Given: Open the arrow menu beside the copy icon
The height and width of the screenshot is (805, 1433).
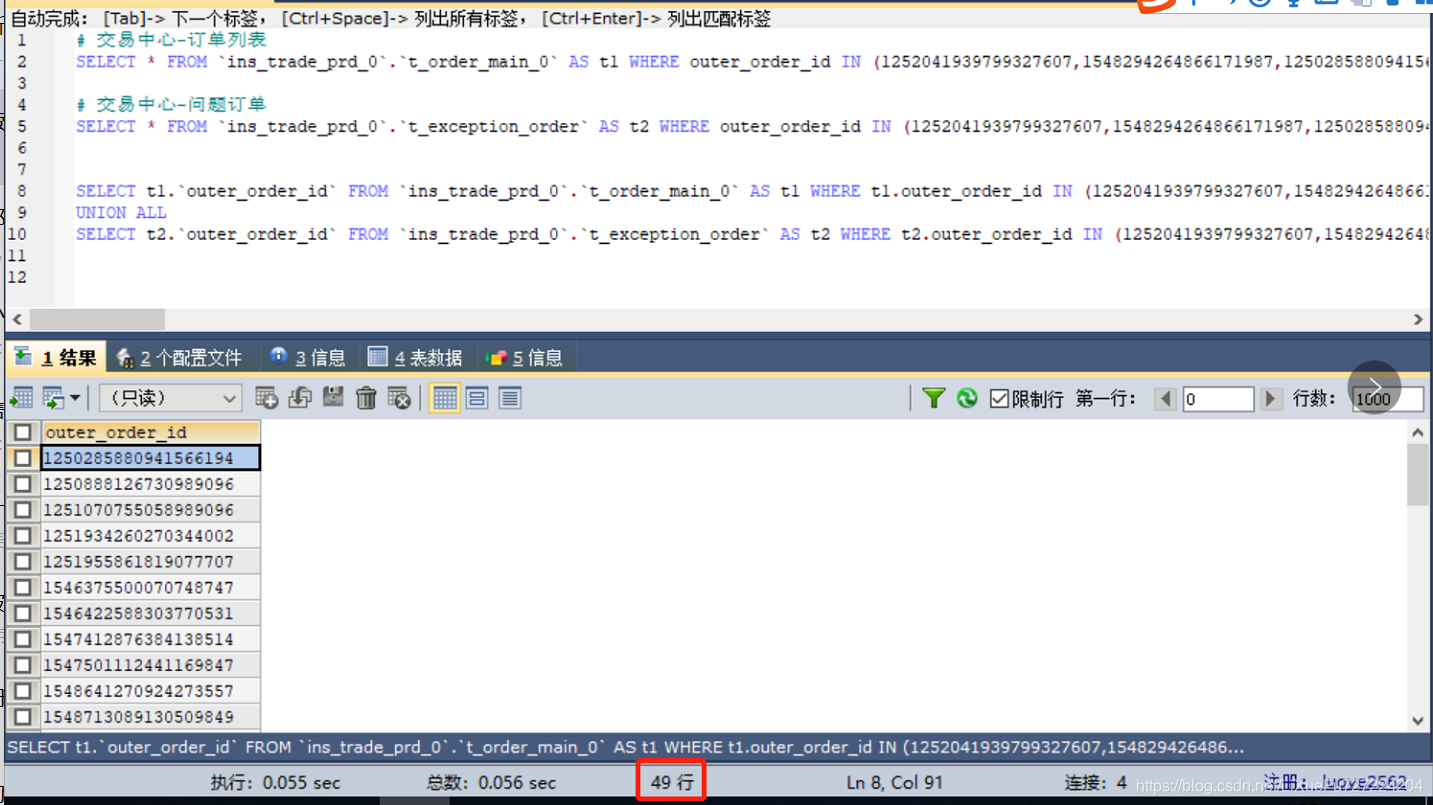Looking at the screenshot, I should pyautogui.click(x=75, y=398).
